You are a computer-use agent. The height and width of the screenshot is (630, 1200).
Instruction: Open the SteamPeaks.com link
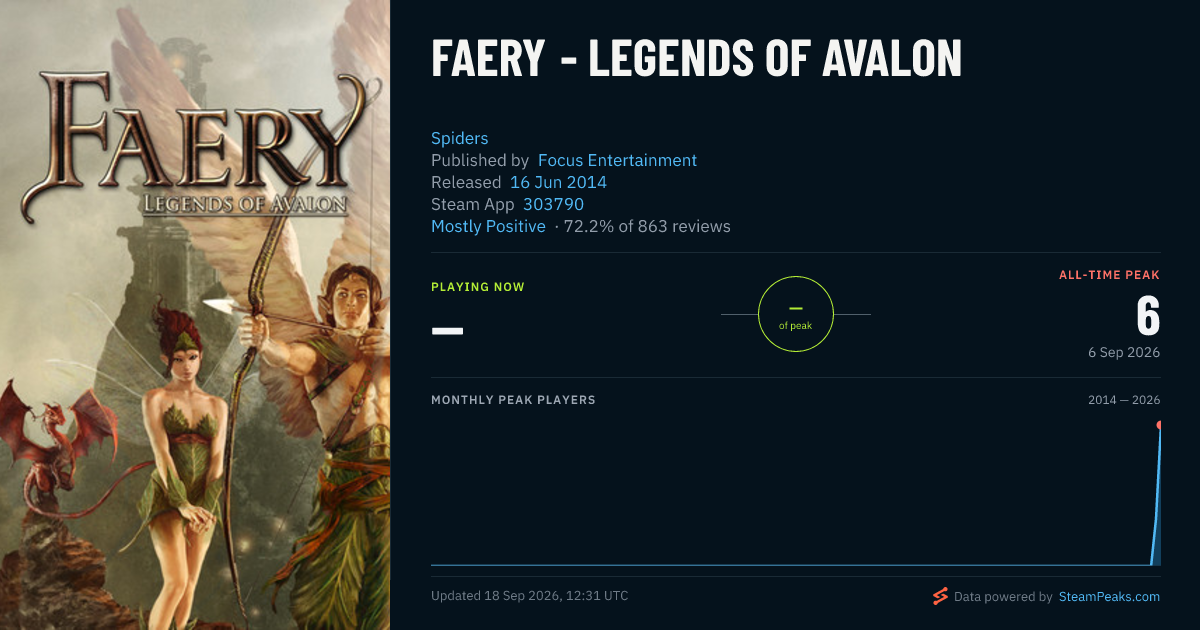(x=1109, y=597)
